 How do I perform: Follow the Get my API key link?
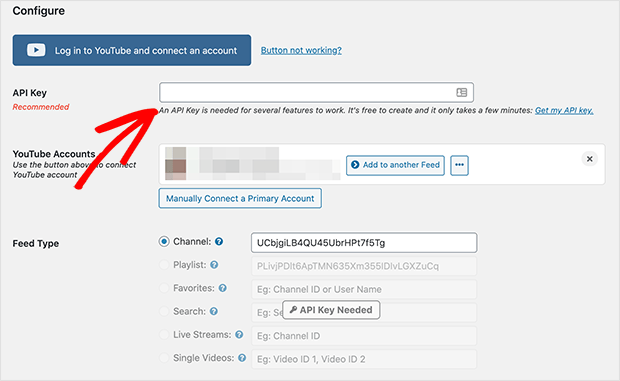click(x=564, y=110)
